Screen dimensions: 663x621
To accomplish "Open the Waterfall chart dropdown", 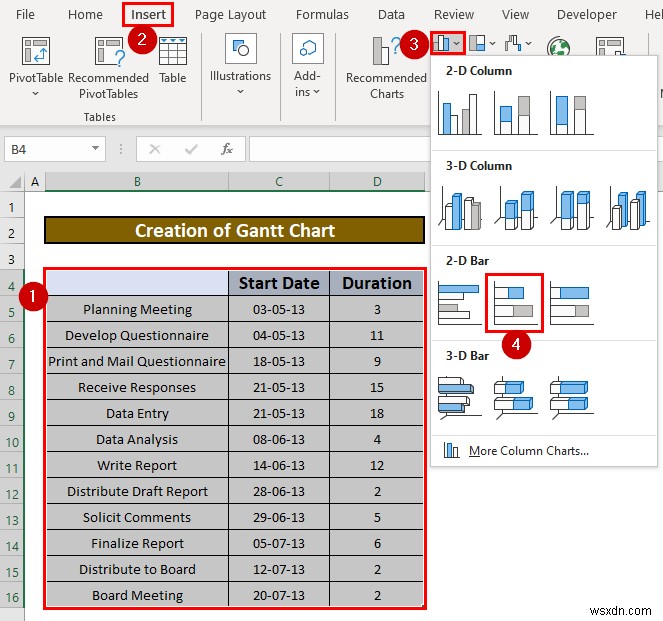I will coord(518,43).
